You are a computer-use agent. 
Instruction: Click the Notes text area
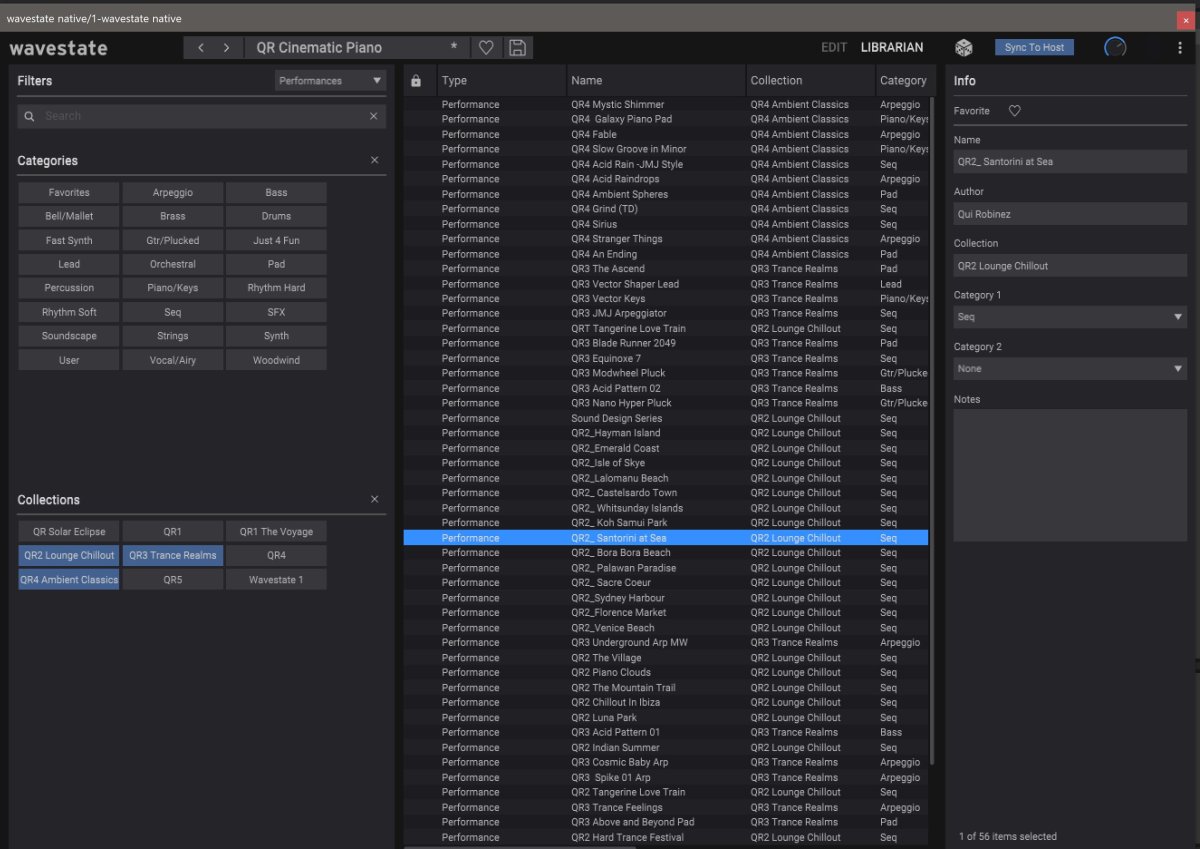(1070, 475)
